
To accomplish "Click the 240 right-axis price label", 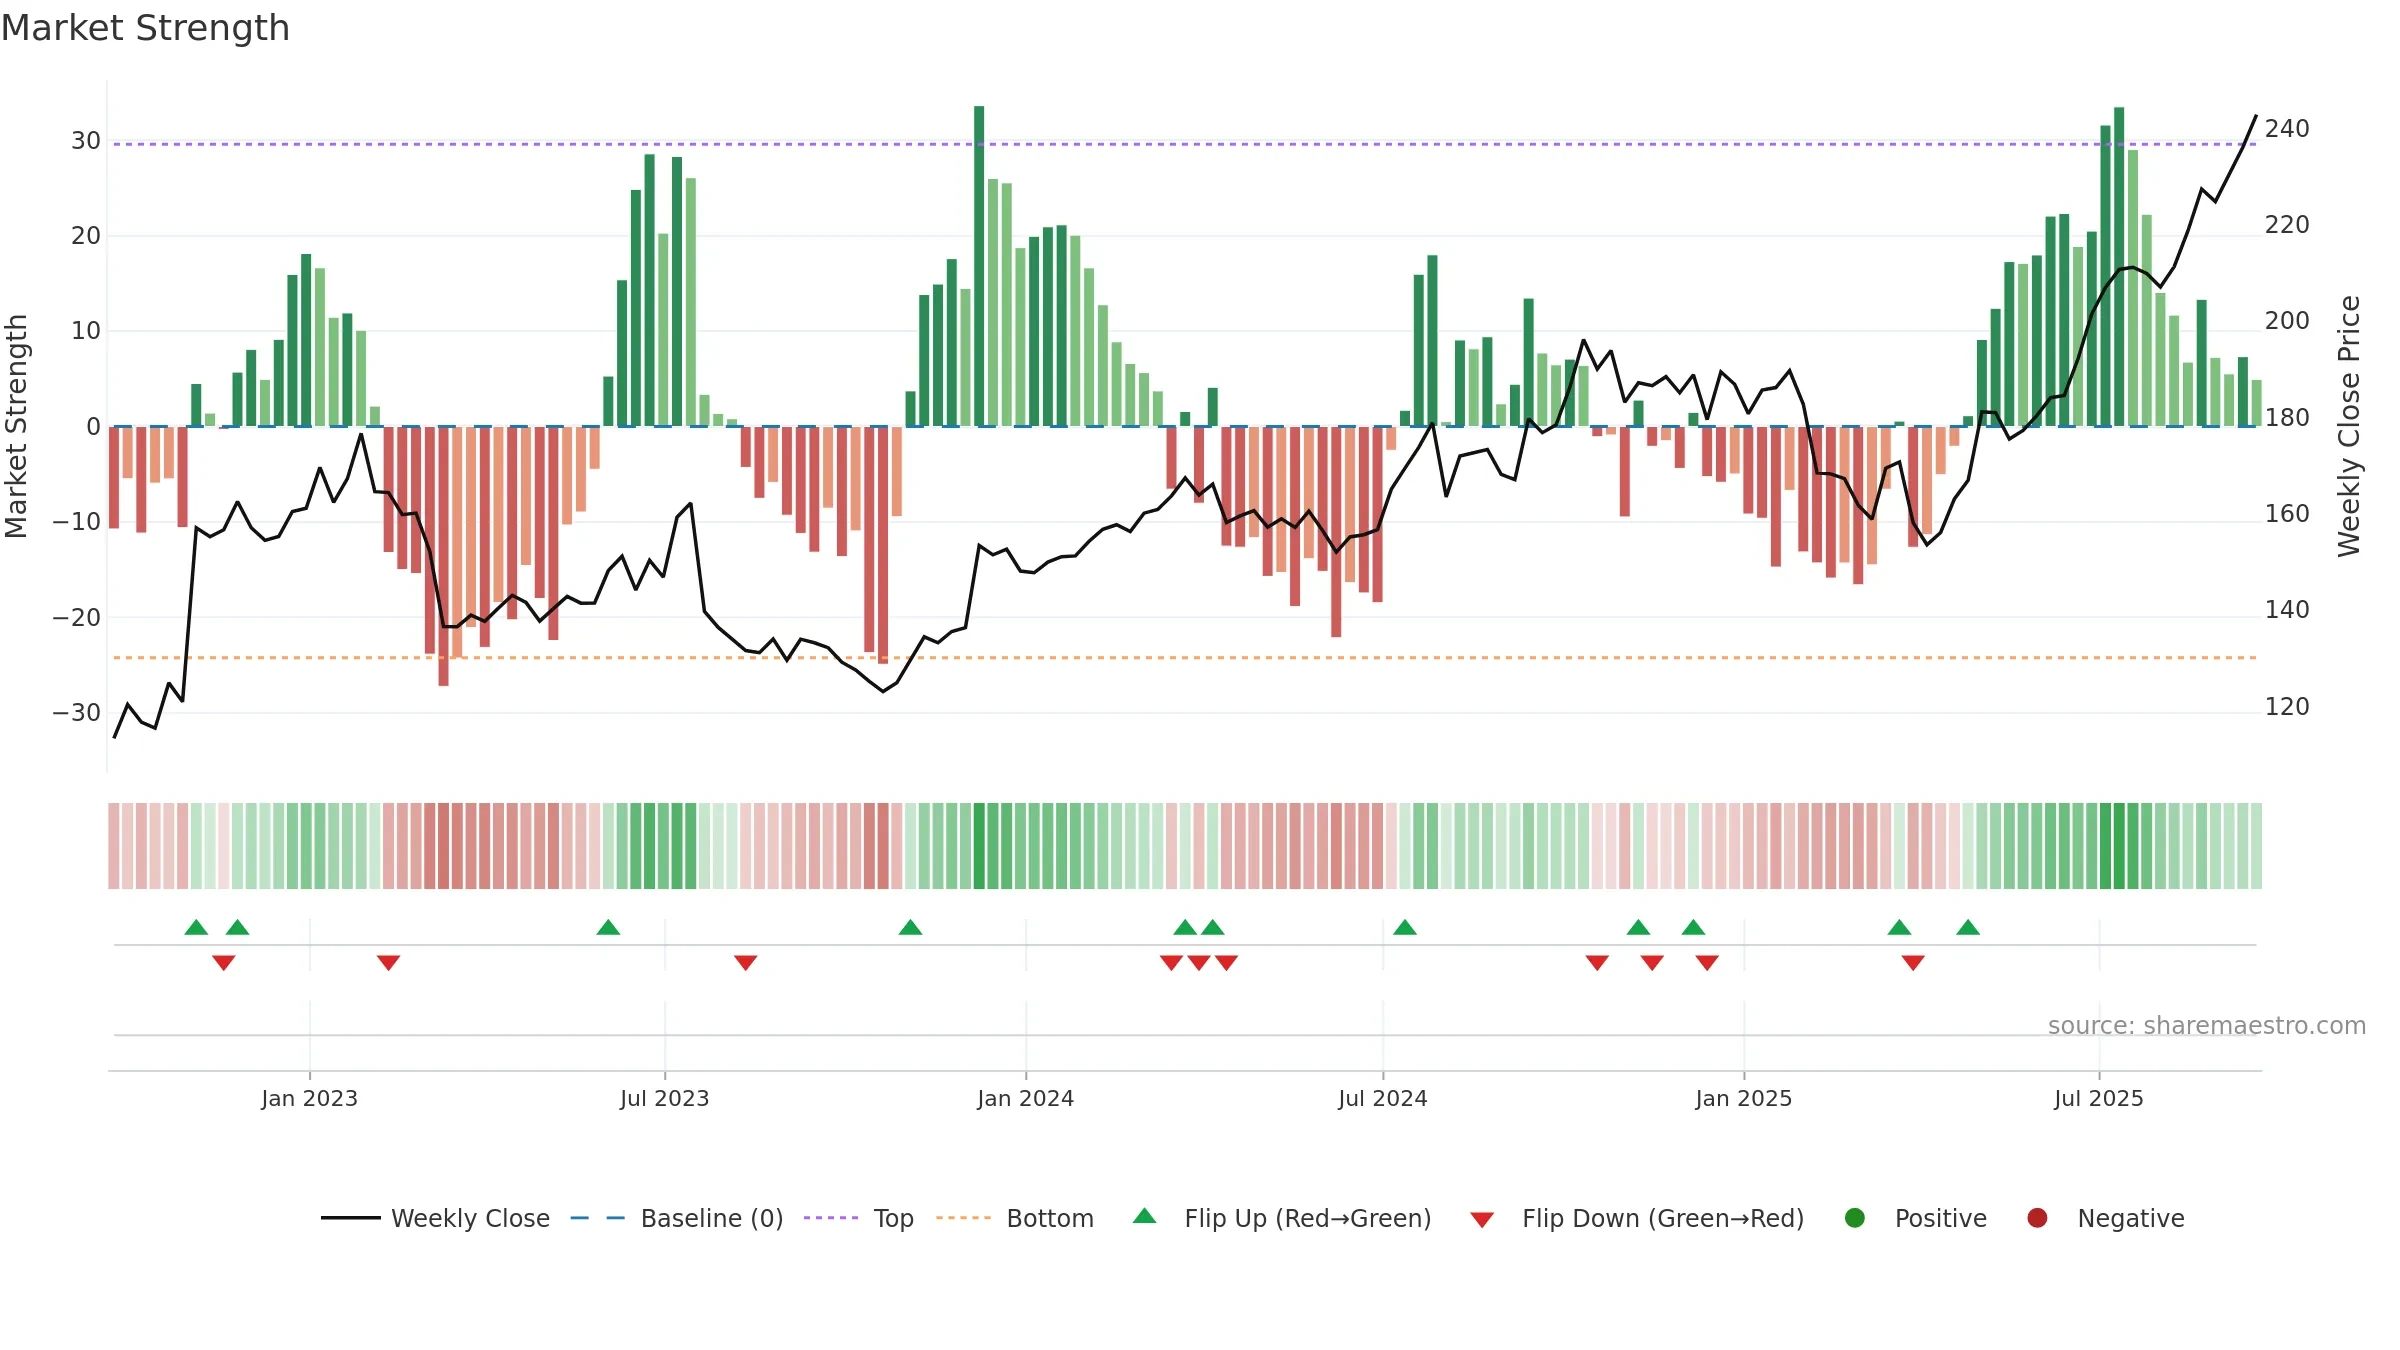I will (2287, 129).
